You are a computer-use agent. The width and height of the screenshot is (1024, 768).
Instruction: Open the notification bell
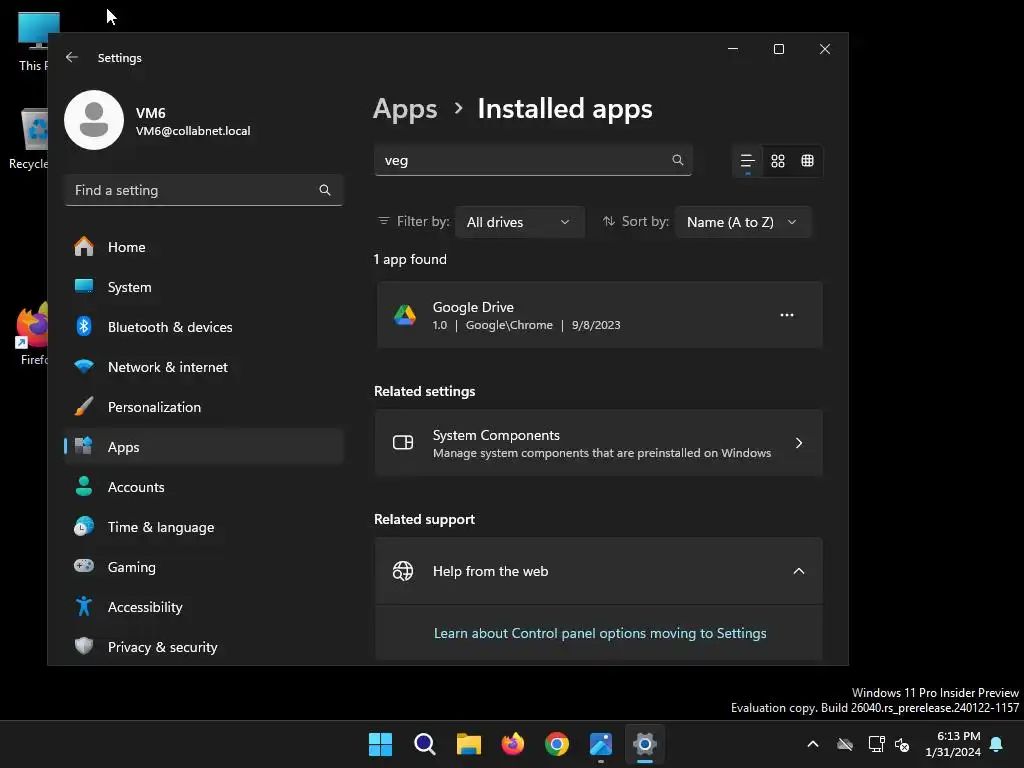[997, 744]
